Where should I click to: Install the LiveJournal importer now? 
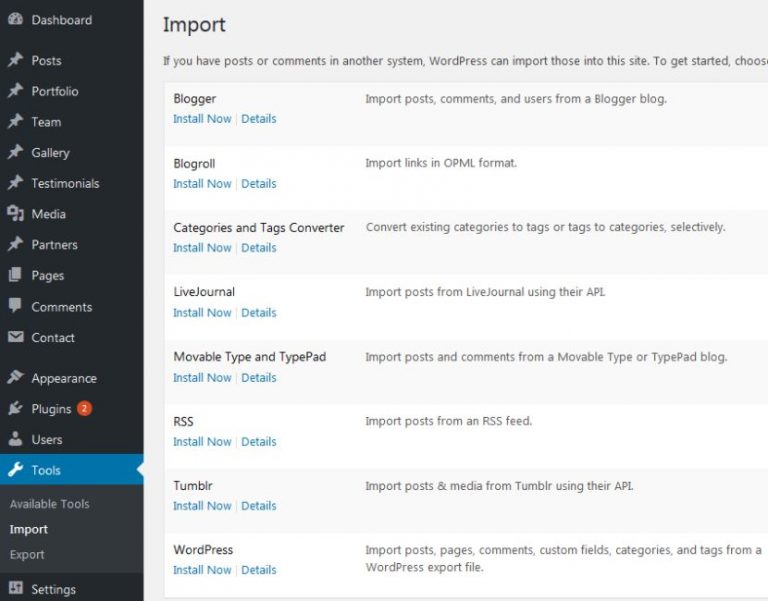pos(202,313)
